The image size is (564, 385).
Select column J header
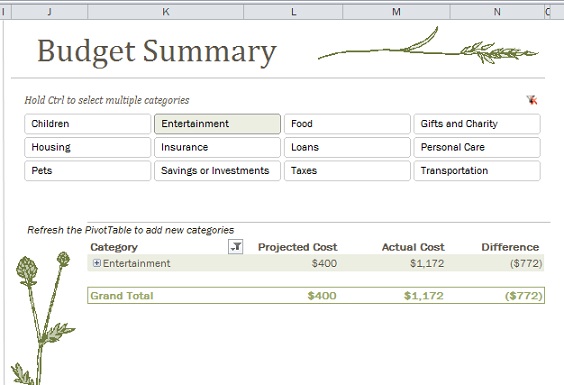[50, 12]
